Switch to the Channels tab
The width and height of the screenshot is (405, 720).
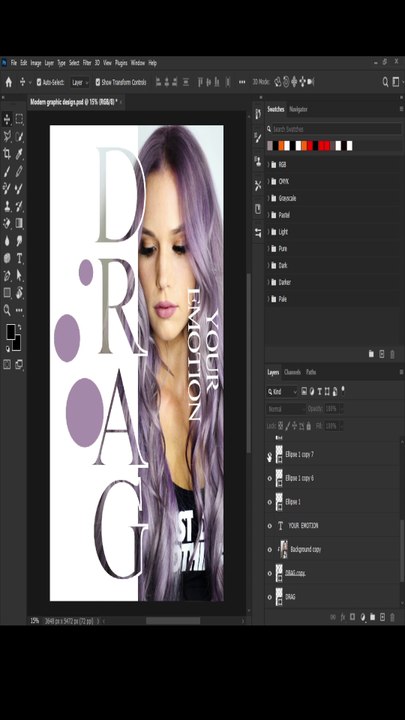tap(292, 372)
